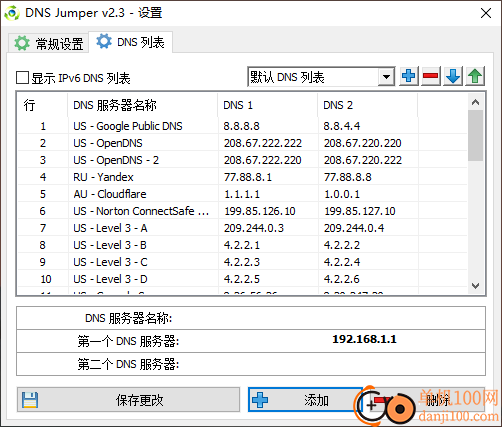Enable 显示 IPv6 DNS 列表 checkbox
The width and height of the screenshot is (502, 427).
point(22,78)
